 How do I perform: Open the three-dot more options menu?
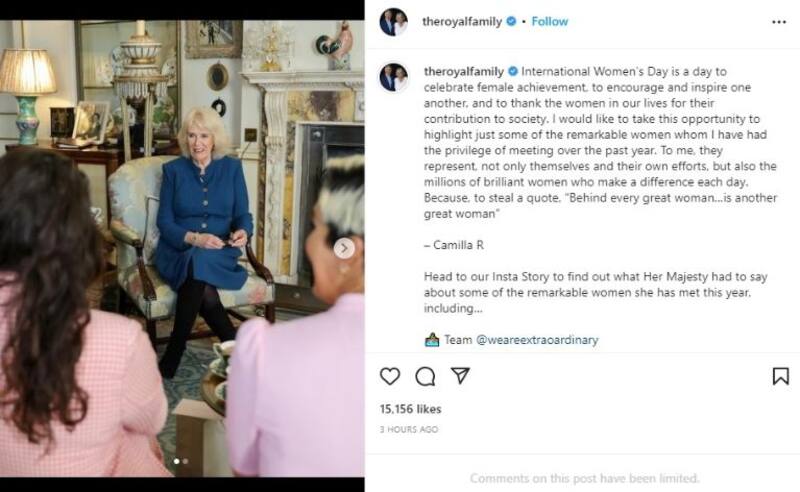(x=779, y=21)
